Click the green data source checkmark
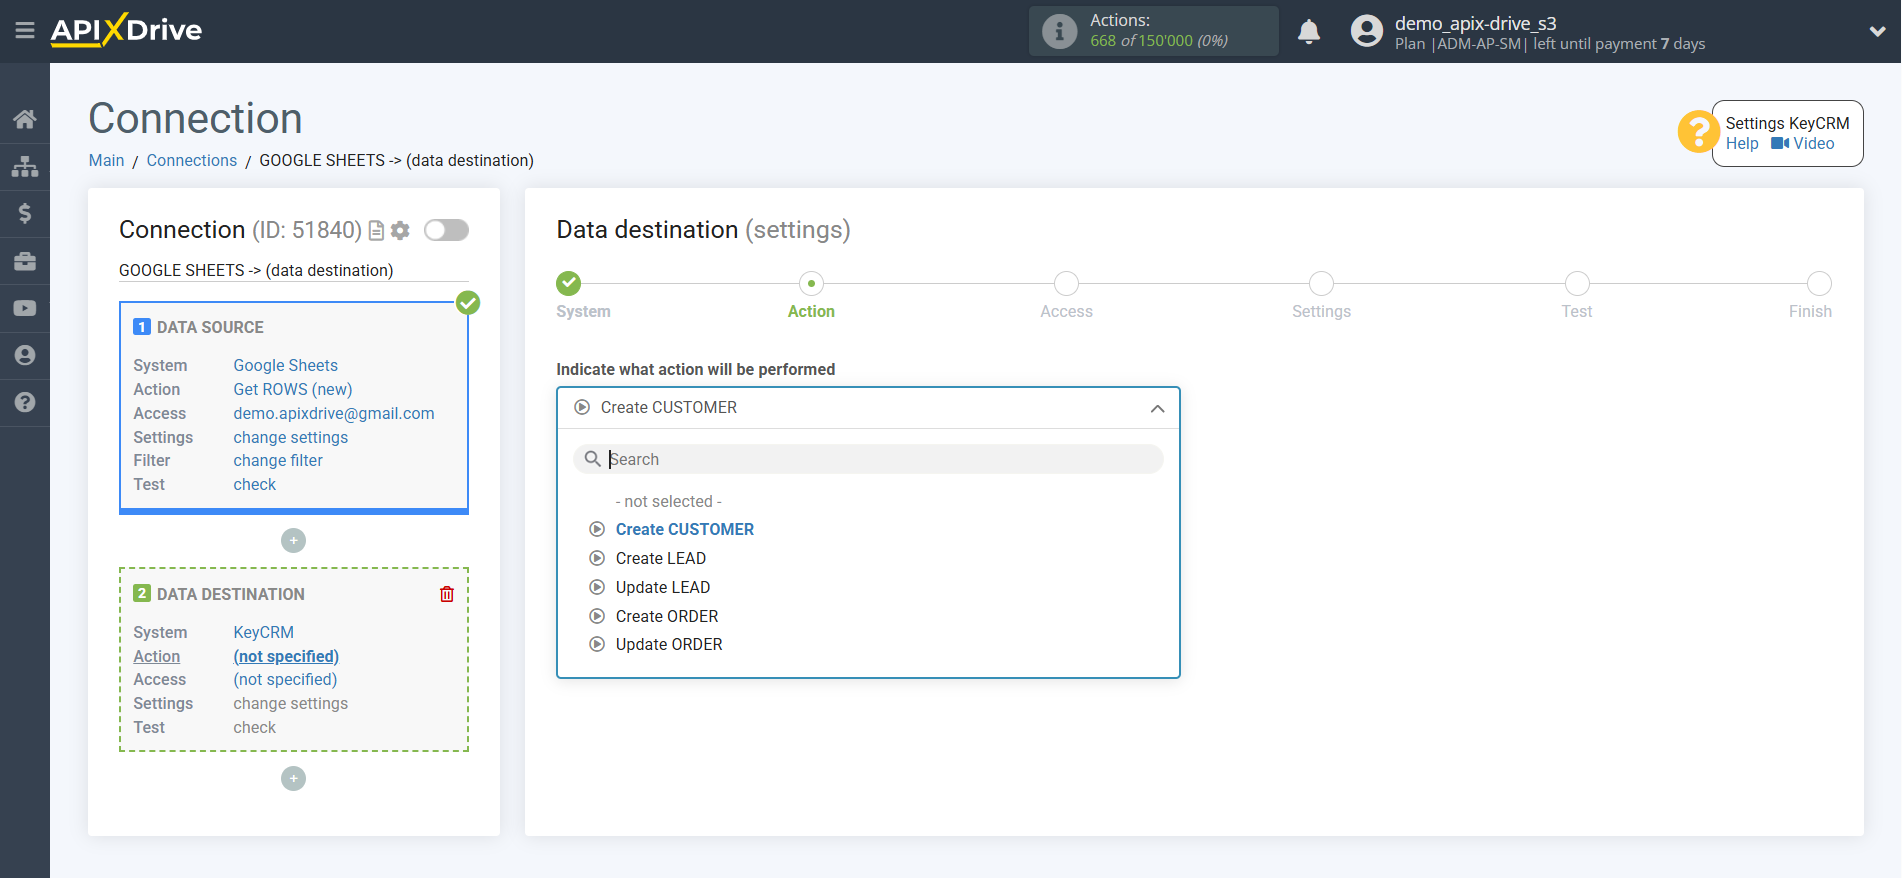Image resolution: width=1902 pixels, height=878 pixels. (468, 303)
